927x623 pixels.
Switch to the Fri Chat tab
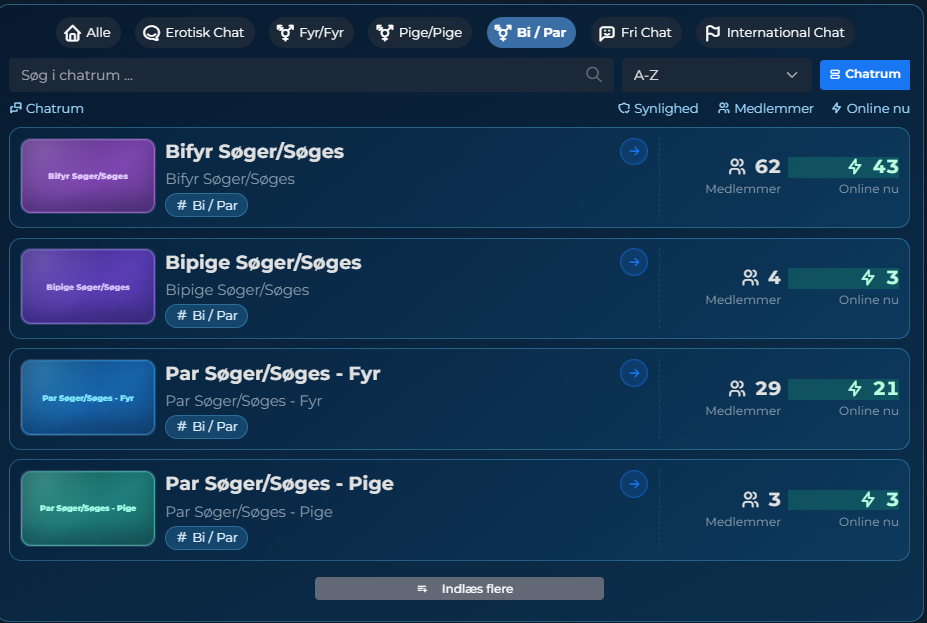635,31
